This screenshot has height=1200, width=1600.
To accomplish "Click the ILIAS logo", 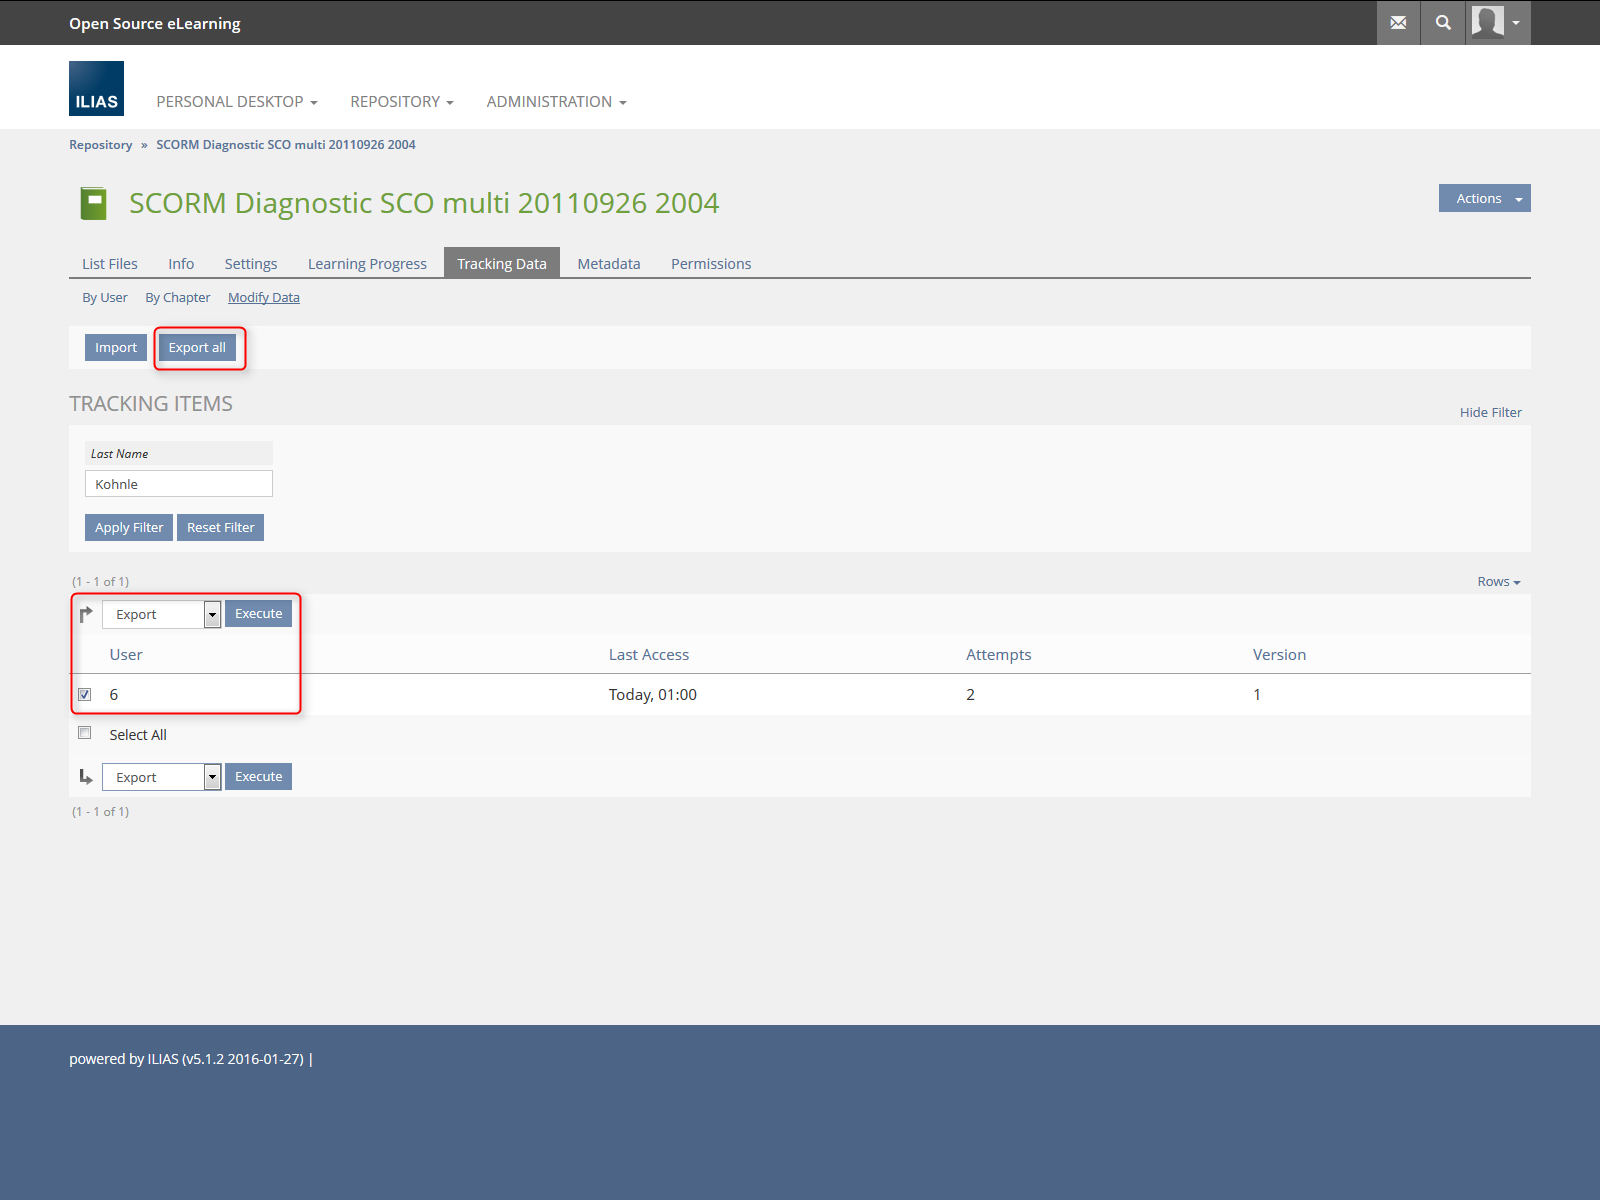I will tap(96, 88).
